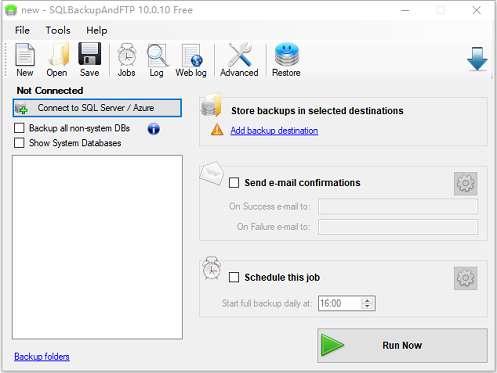Viewport: 497px width, 373px height.
Task: Increase backup time with up spinner arrow
Action: click(x=367, y=300)
